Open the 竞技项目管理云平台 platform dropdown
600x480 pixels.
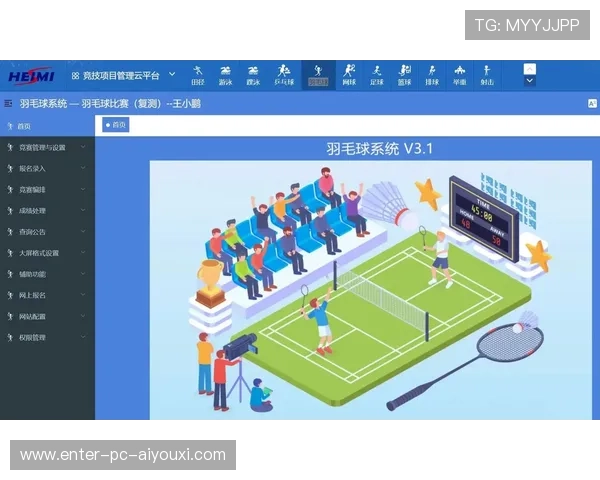122,75
